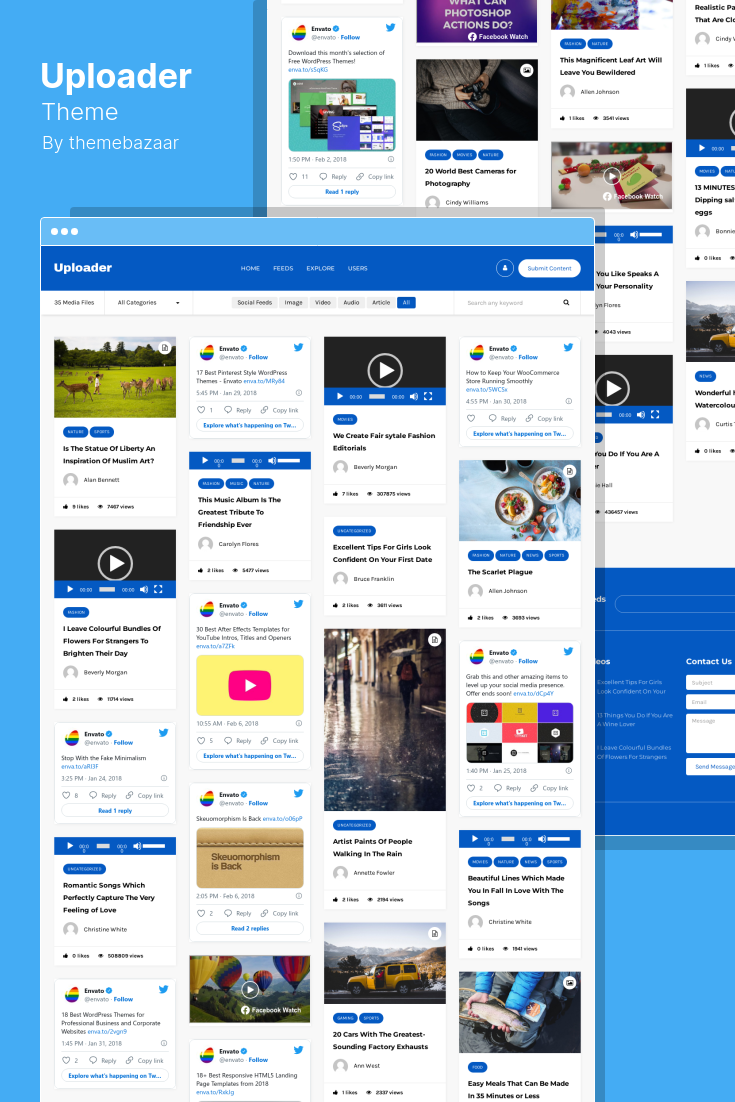Click Twitter bird on 'Download this month's selection' tweet
The height and width of the screenshot is (1102, 735).
point(390,27)
